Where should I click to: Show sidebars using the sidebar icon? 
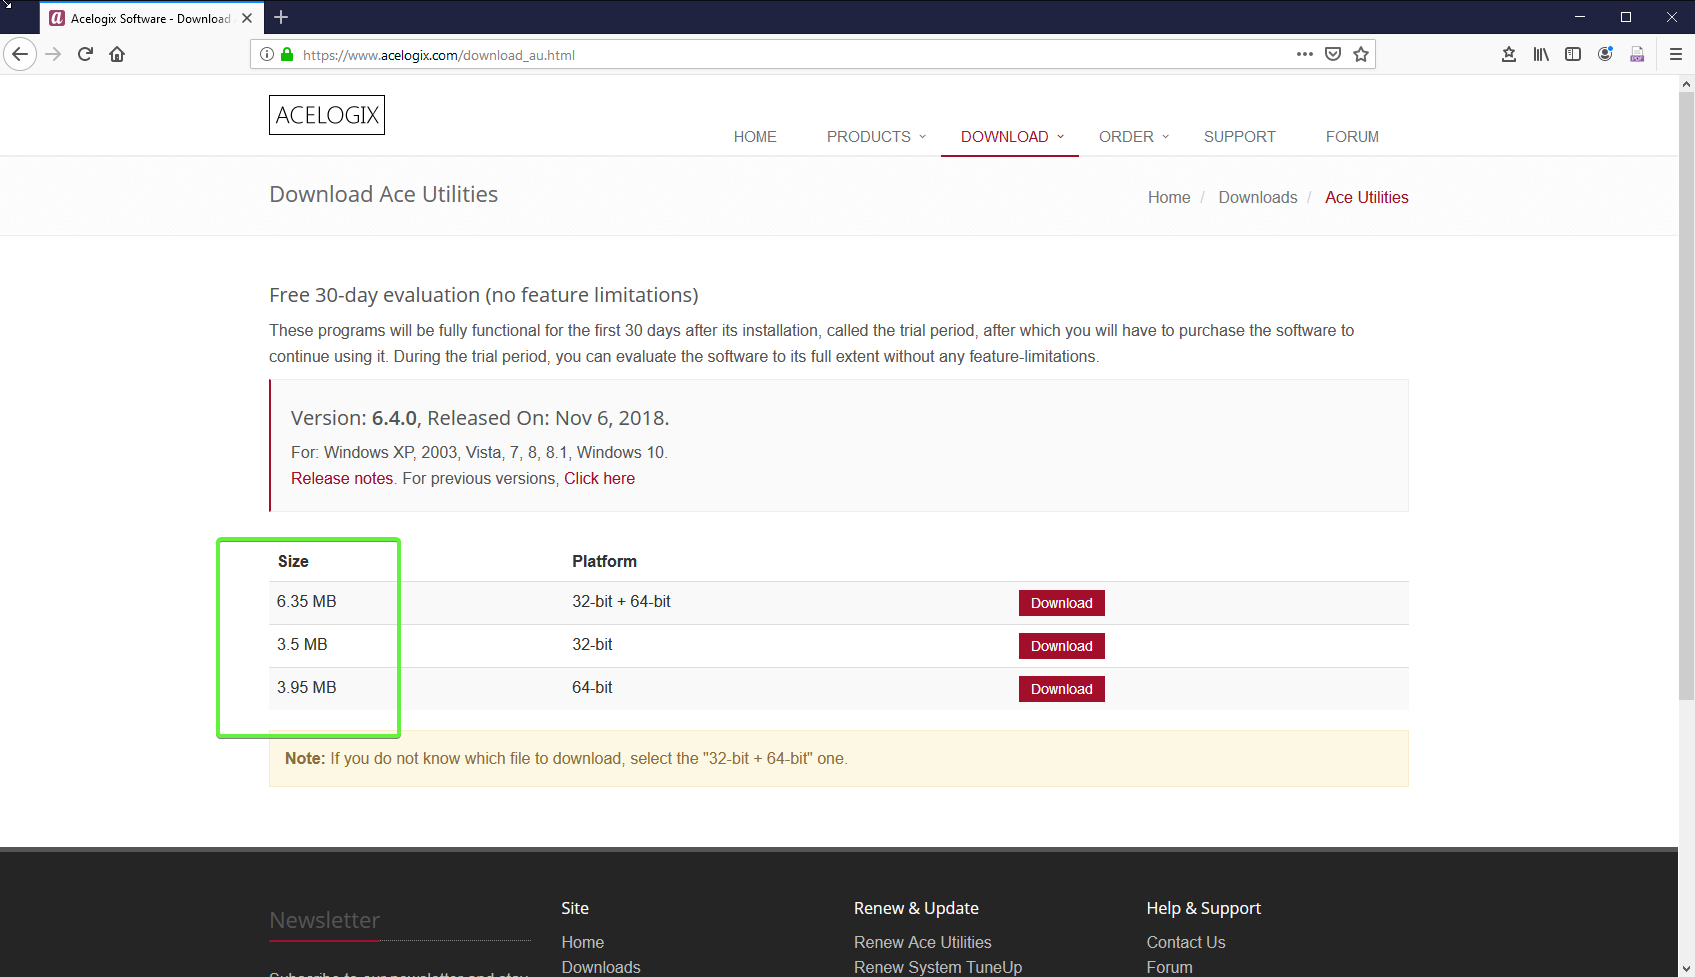(1573, 54)
